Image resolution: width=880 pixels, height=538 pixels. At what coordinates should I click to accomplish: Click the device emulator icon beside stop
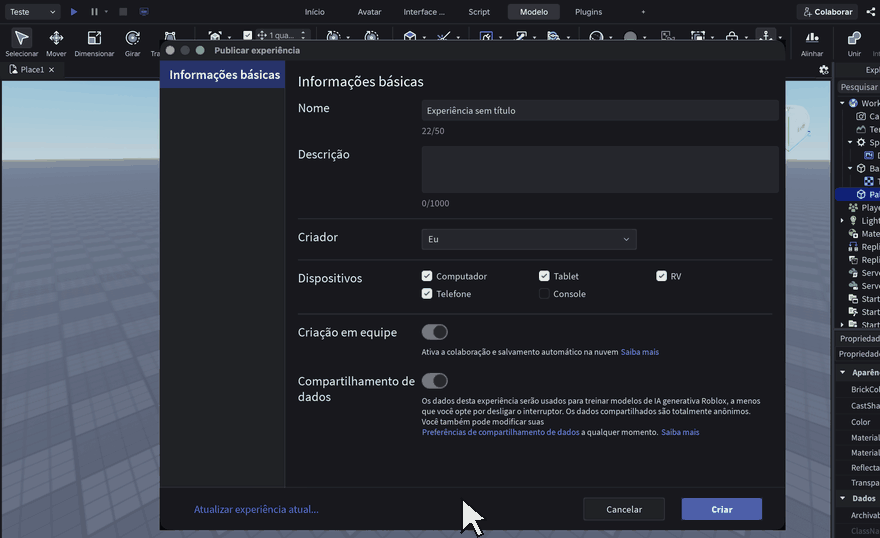pyautogui.click(x=144, y=11)
